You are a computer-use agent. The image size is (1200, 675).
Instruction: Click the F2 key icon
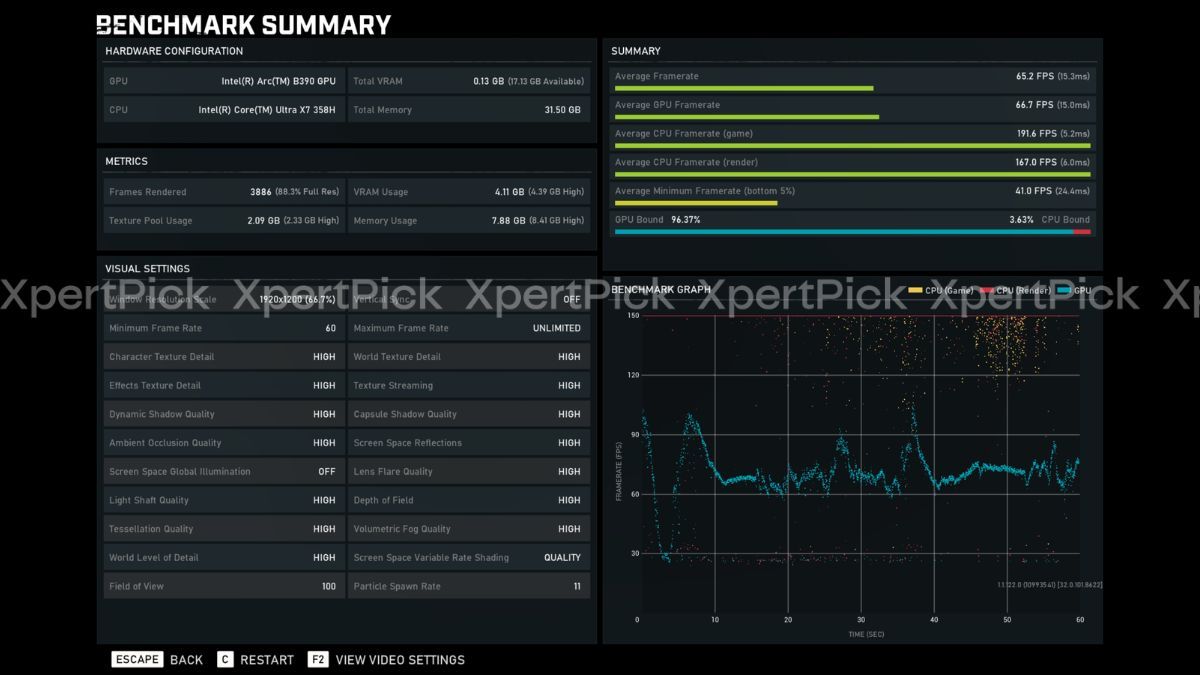click(318, 659)
